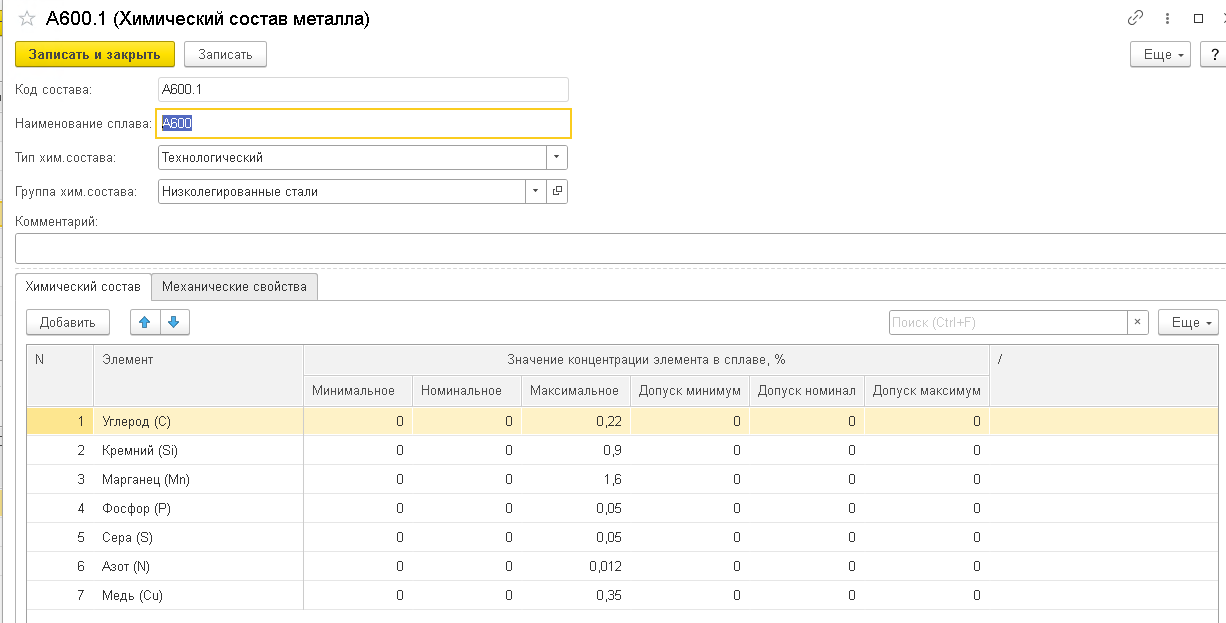Select the Медь (Cu) row
1226x623 pixels.
622,595
